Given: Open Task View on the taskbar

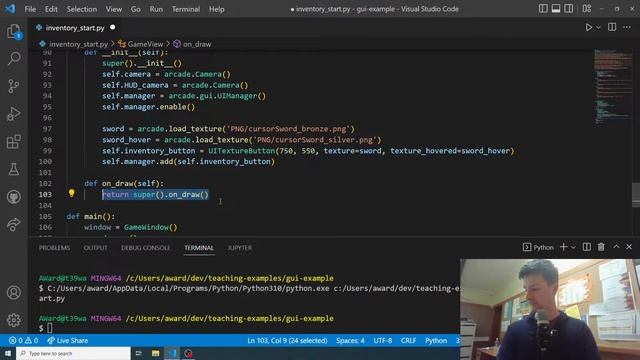Looking at the screenshot, I should tap(139, 353).
